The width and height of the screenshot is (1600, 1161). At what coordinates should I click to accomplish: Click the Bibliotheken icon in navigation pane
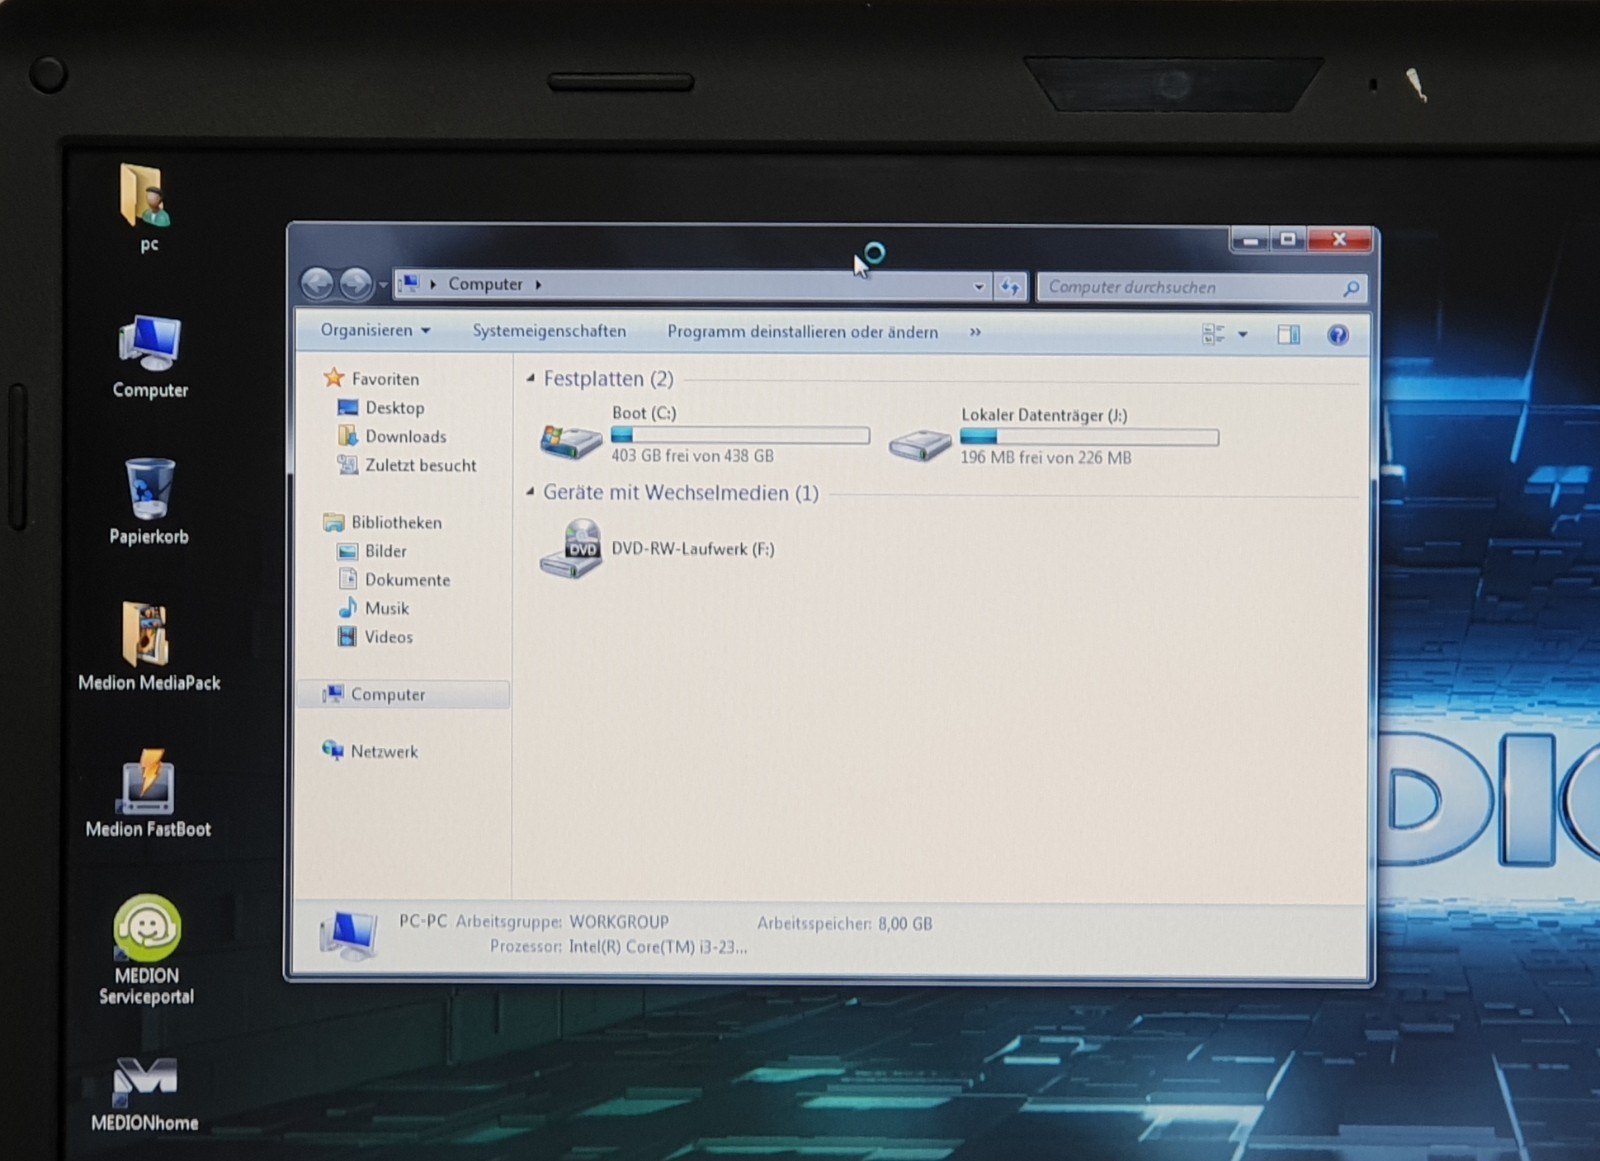pyautogui.click(x=333, y=522)
